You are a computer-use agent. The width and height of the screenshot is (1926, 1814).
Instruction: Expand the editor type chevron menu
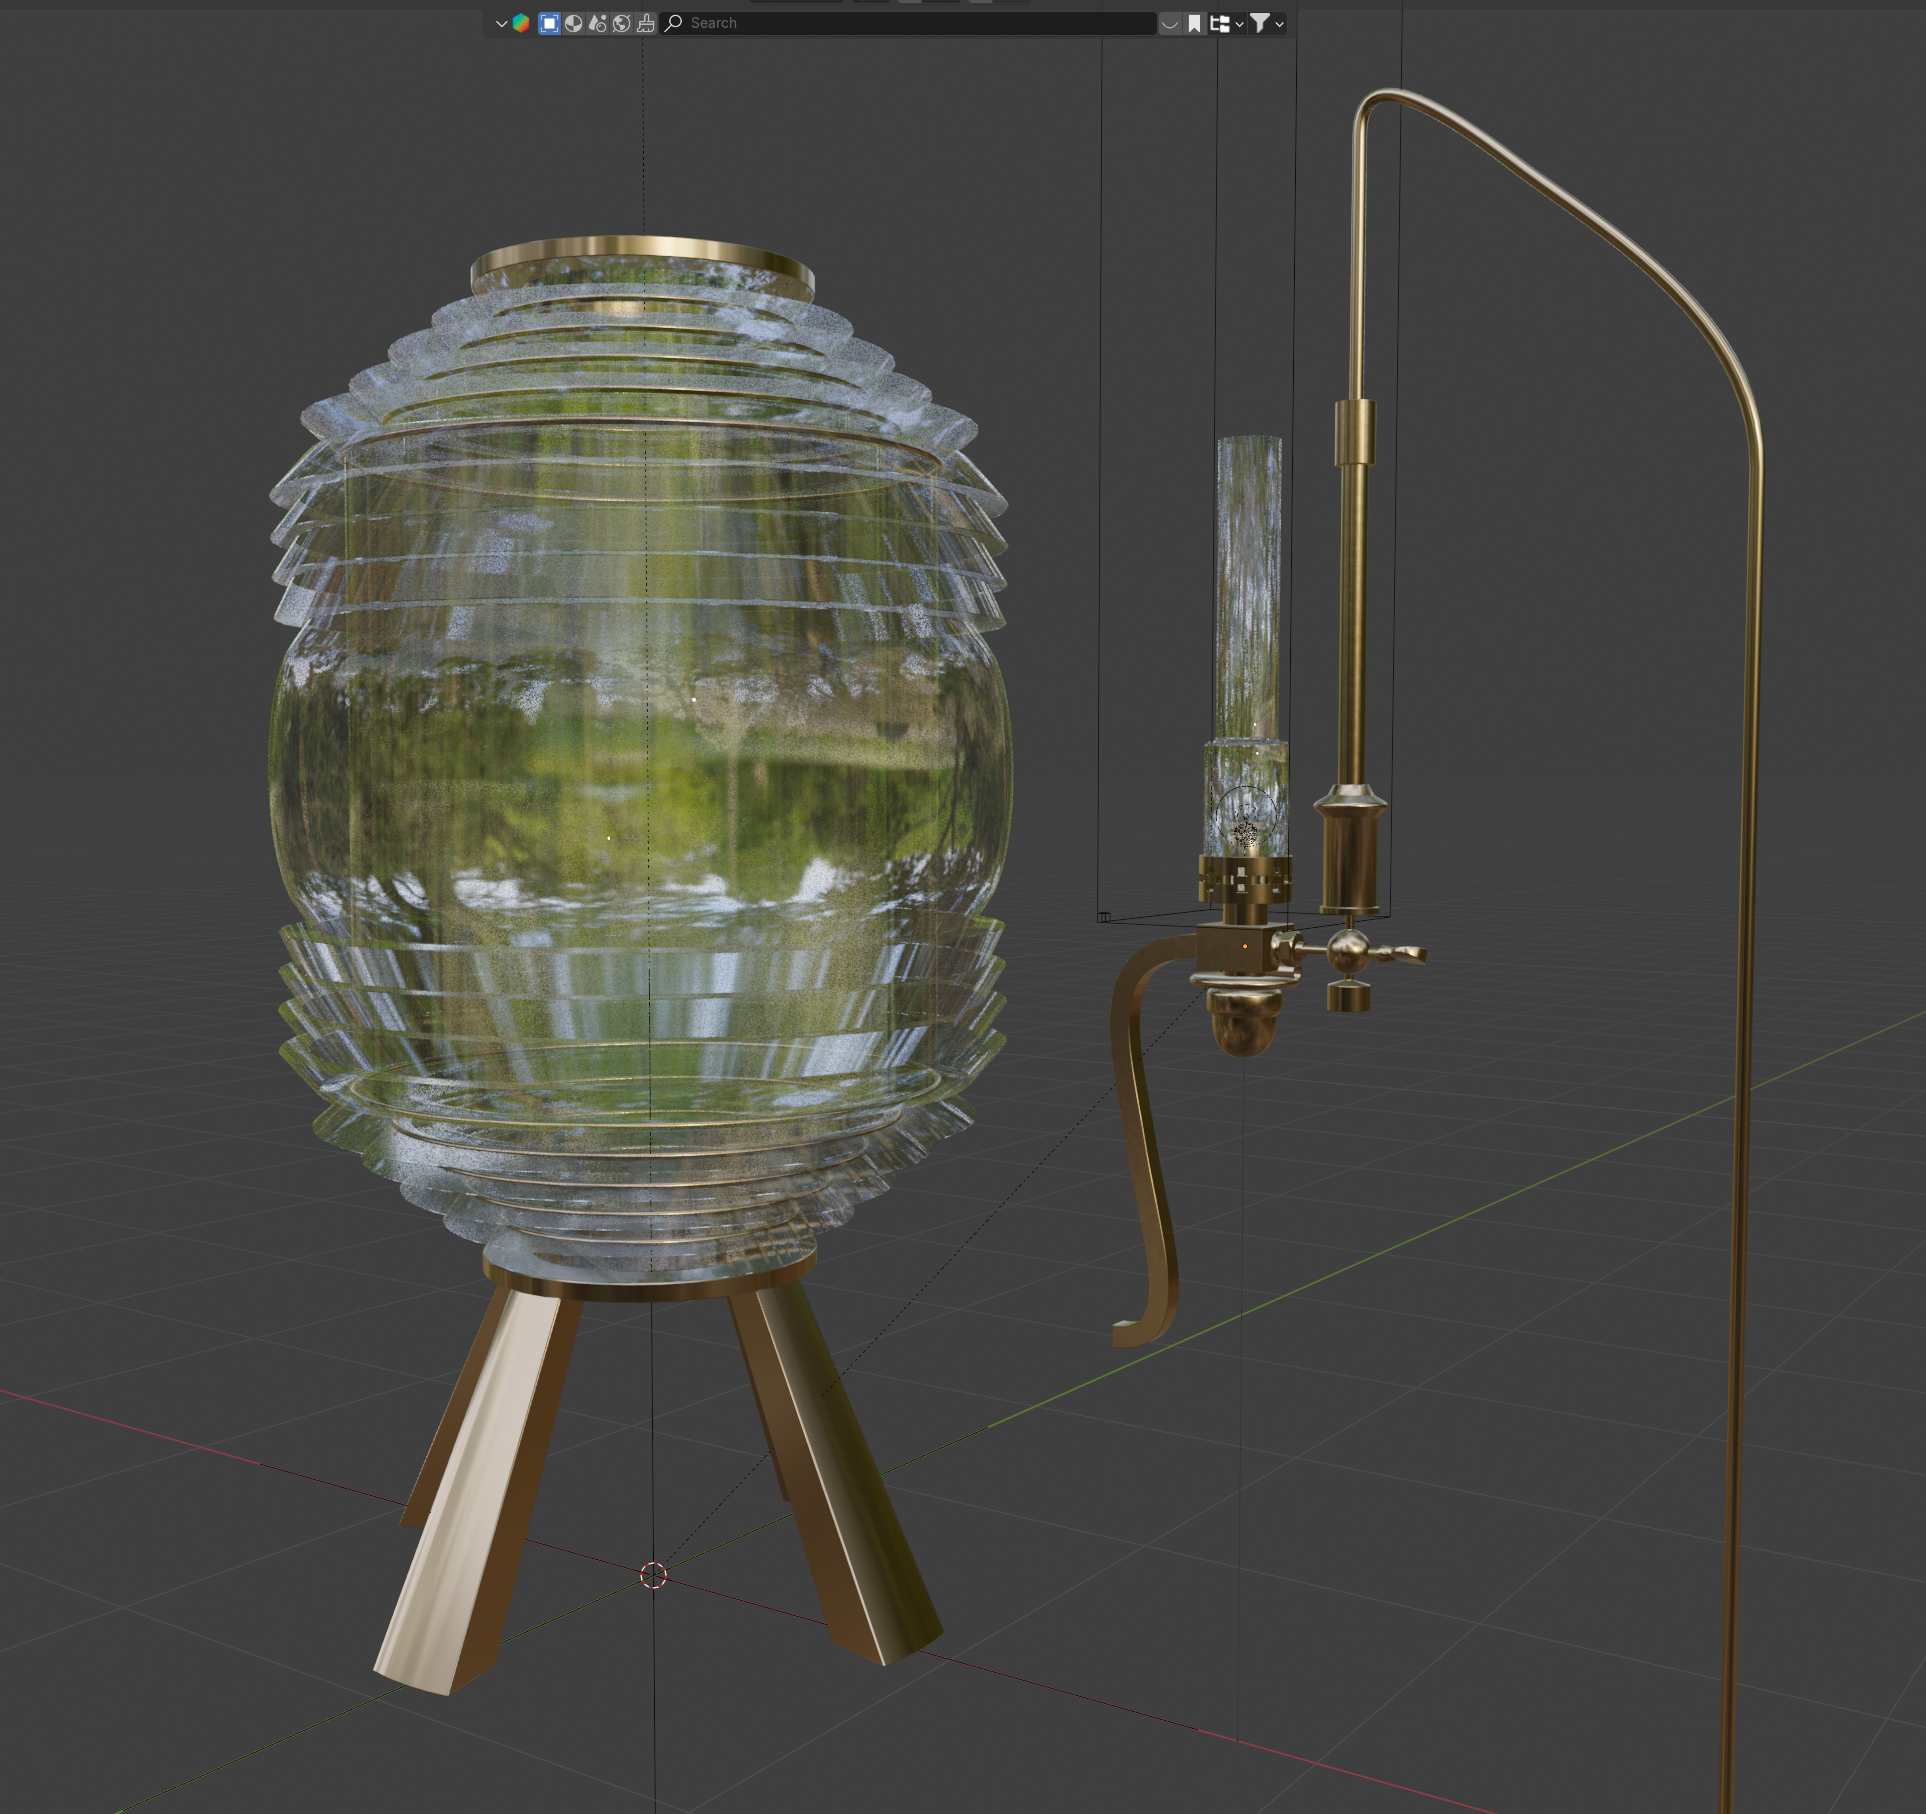(501, 23)
